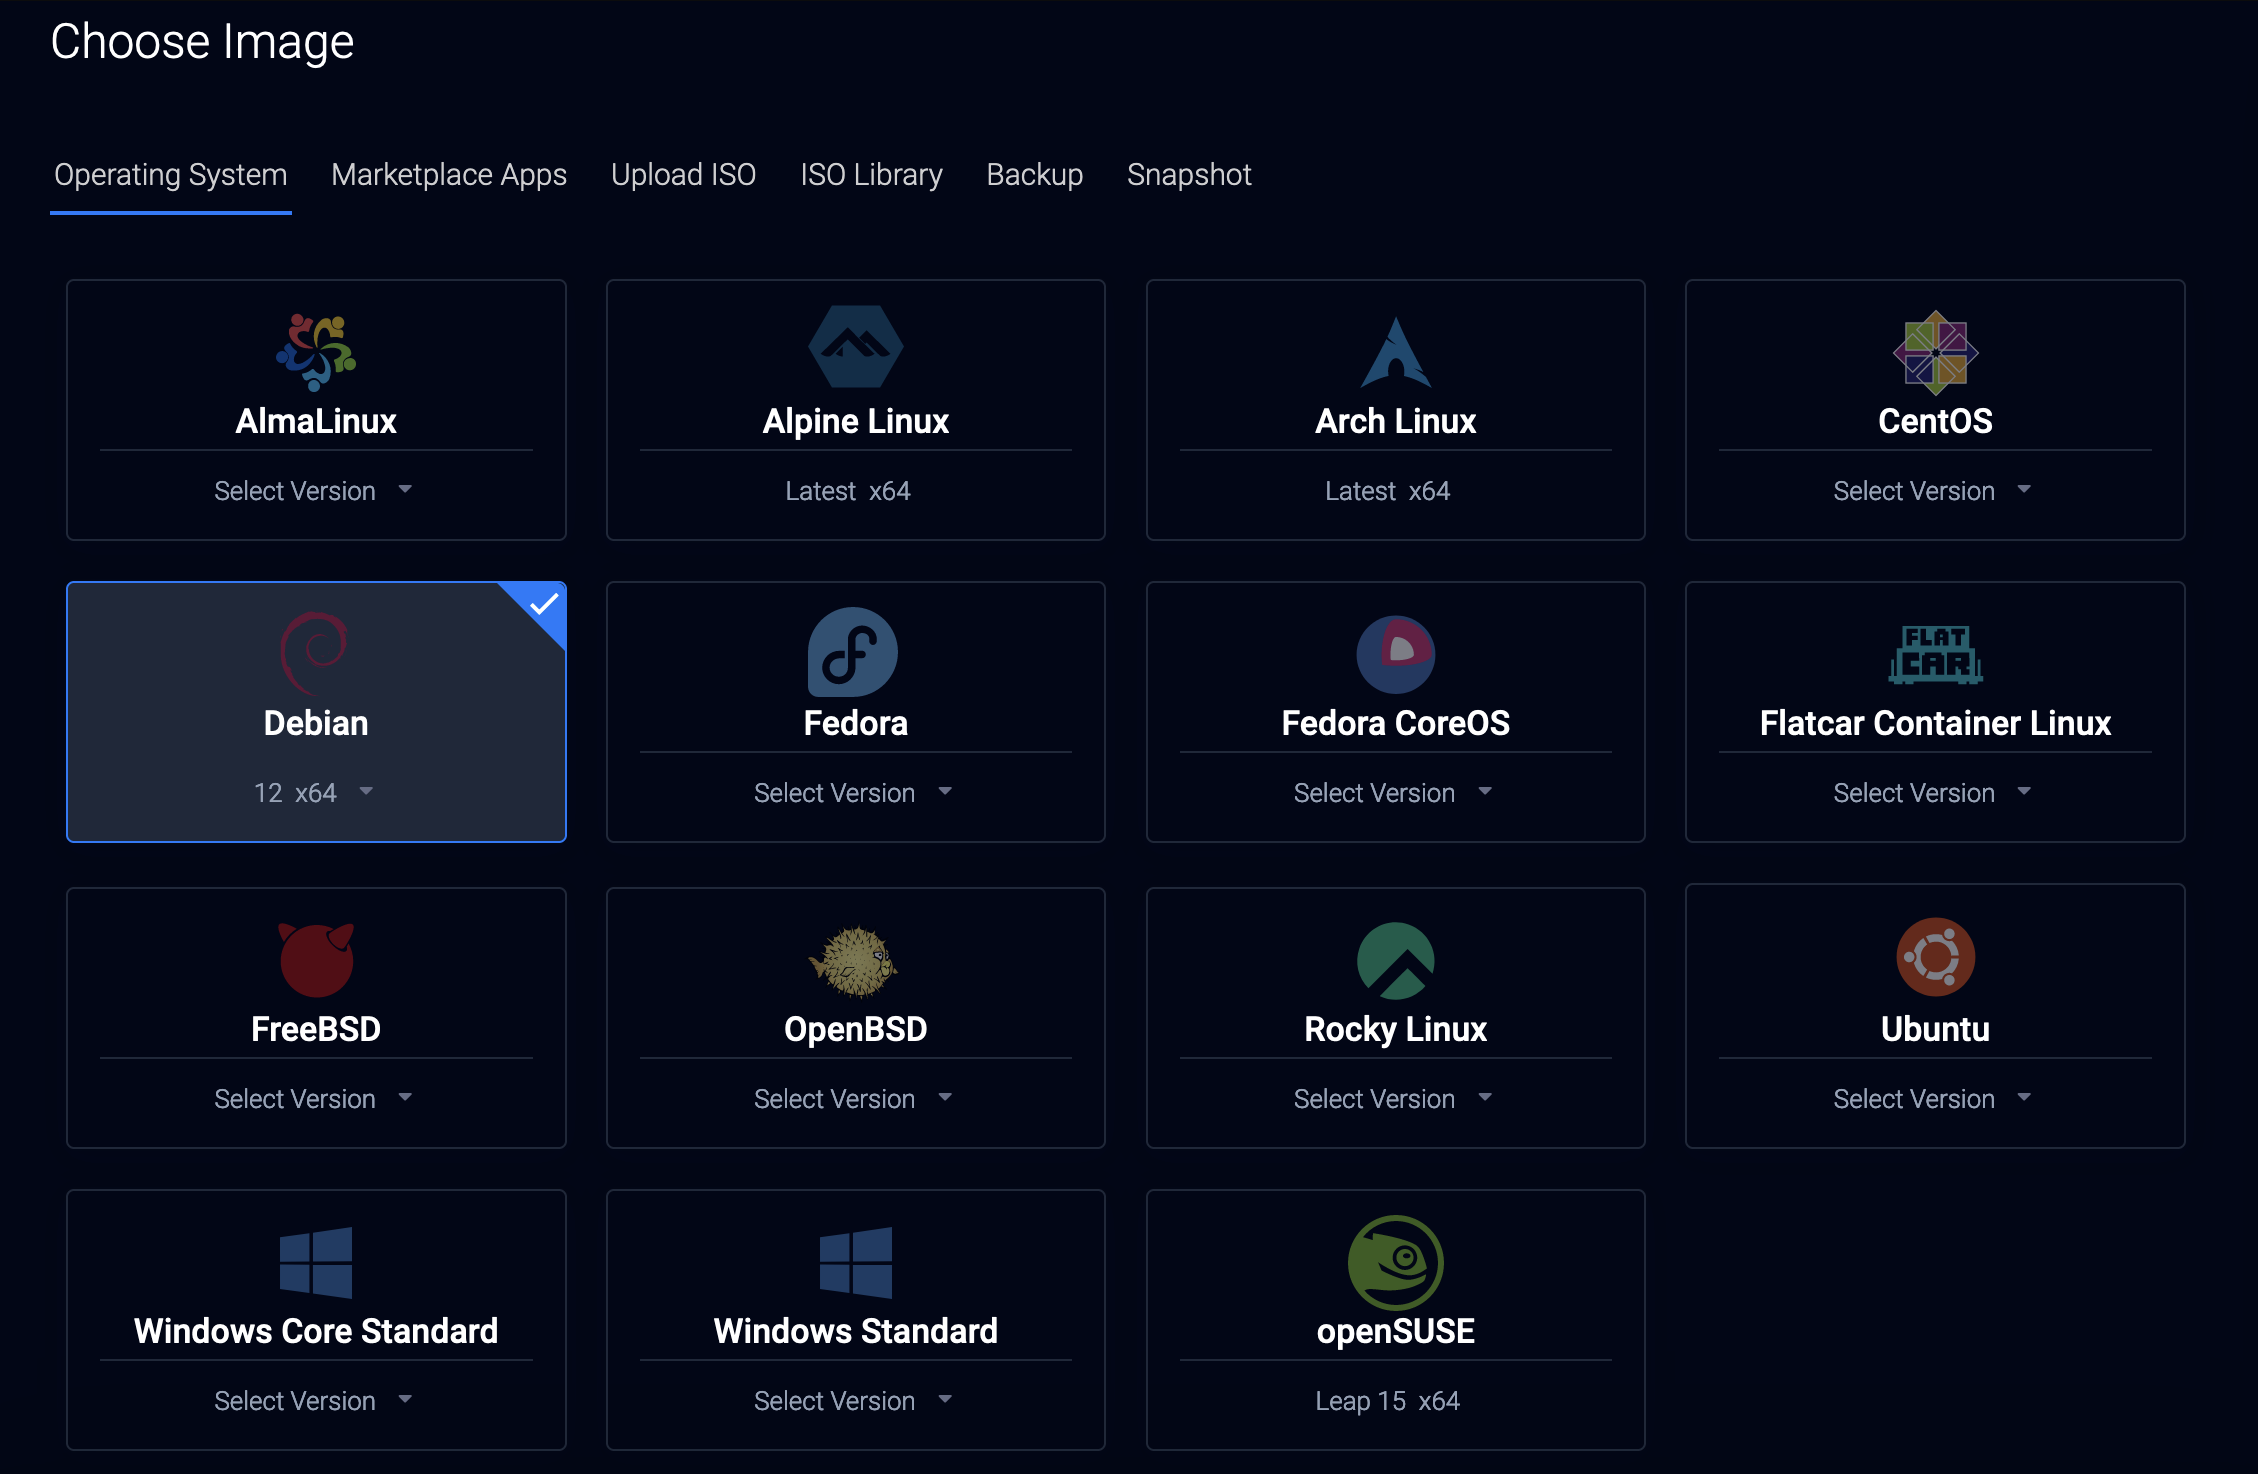The width and height of the screenshot is (2258, 1474).
Task: Click the CentOS pinwheel logo
Action: pyautogui.click(x=1935, y=352)
